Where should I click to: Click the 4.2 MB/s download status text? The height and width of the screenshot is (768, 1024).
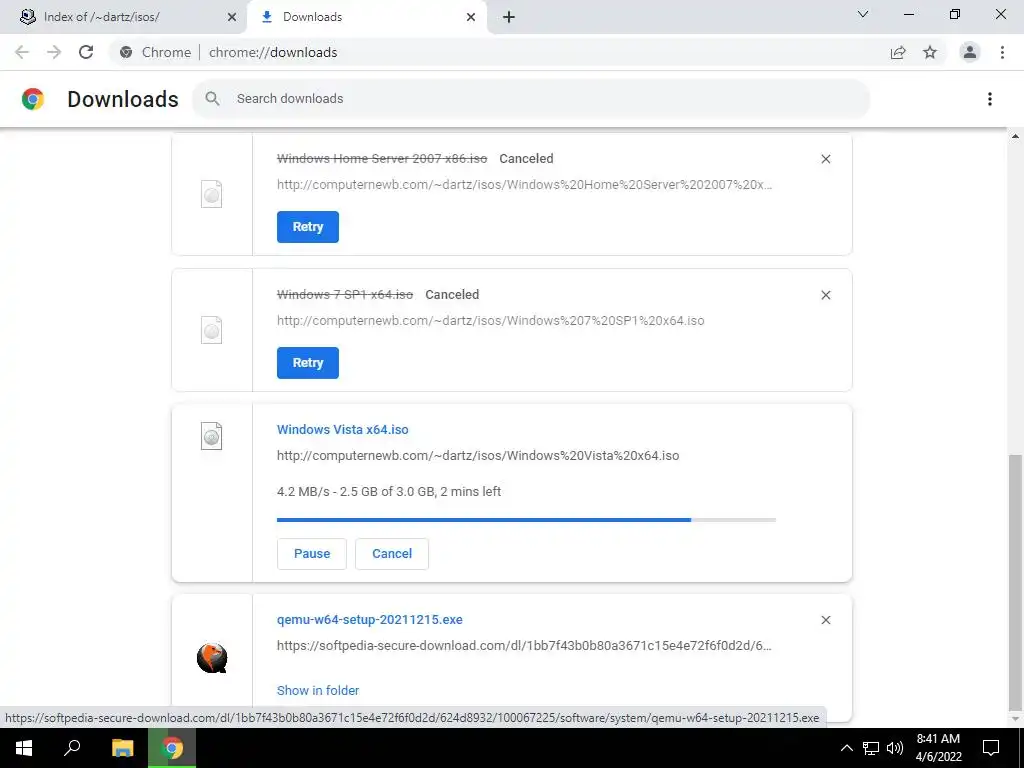click(x=389, y=492)
